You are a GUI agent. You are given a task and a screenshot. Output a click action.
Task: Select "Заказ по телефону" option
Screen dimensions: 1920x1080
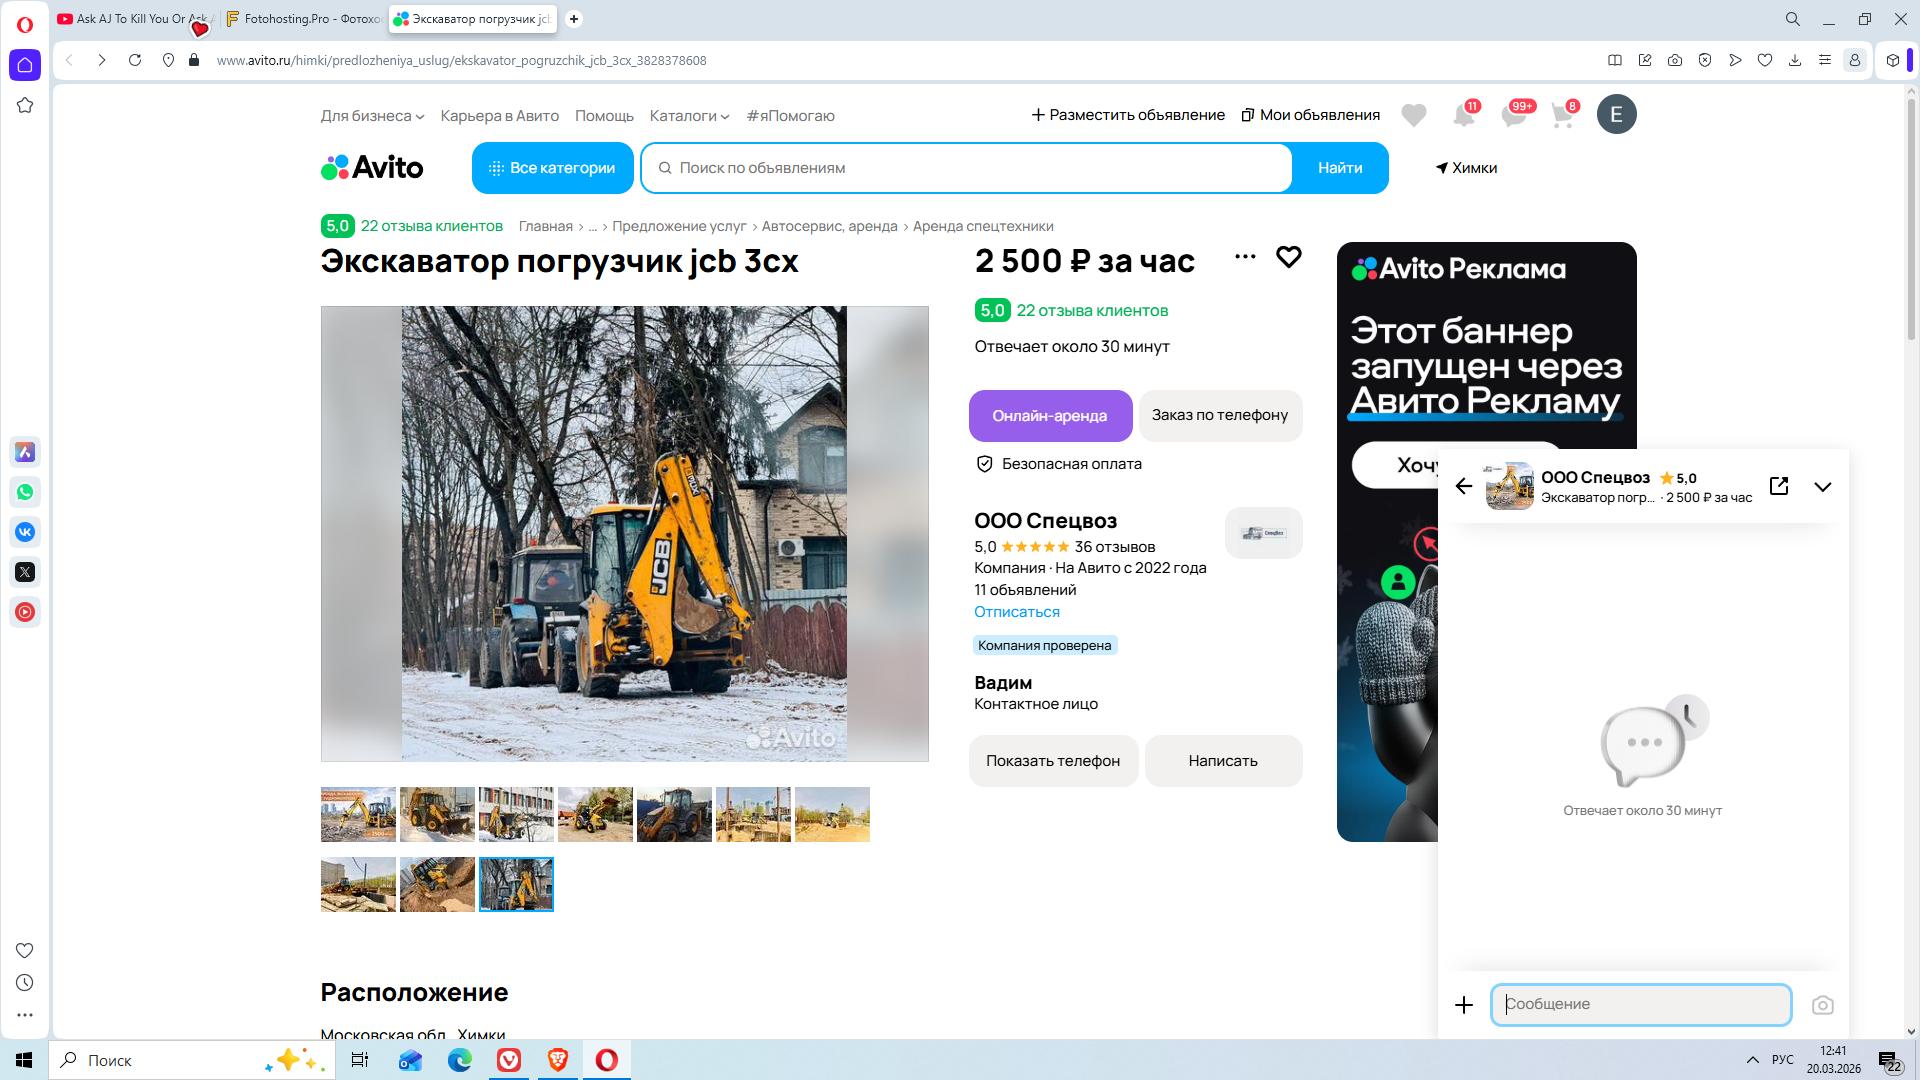click(1219, 415)
